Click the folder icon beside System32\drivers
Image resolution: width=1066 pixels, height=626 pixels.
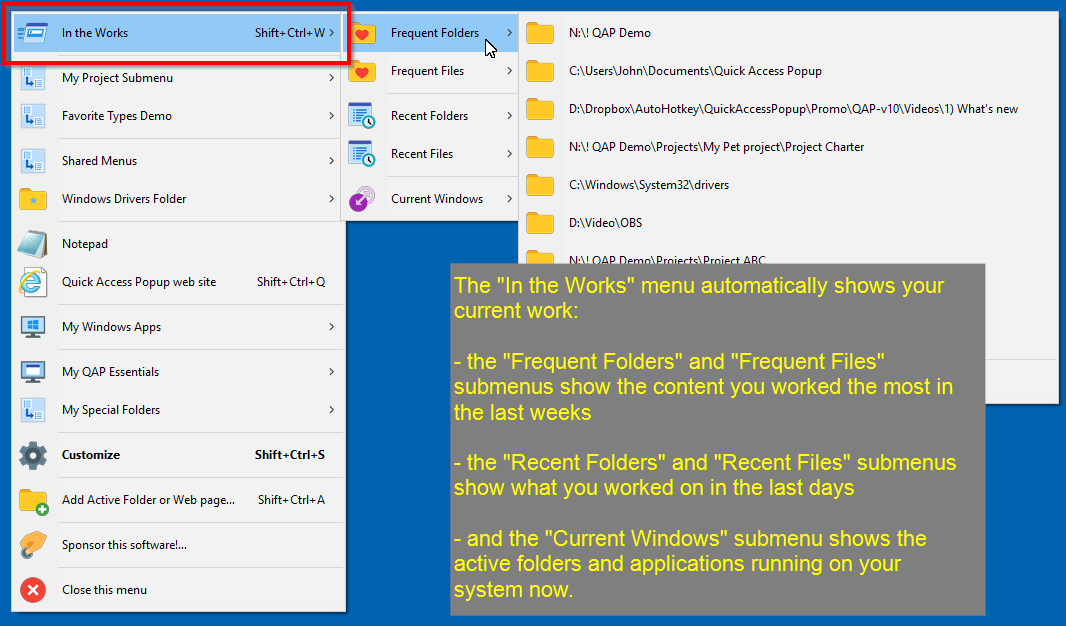click(x=540, y=185)
